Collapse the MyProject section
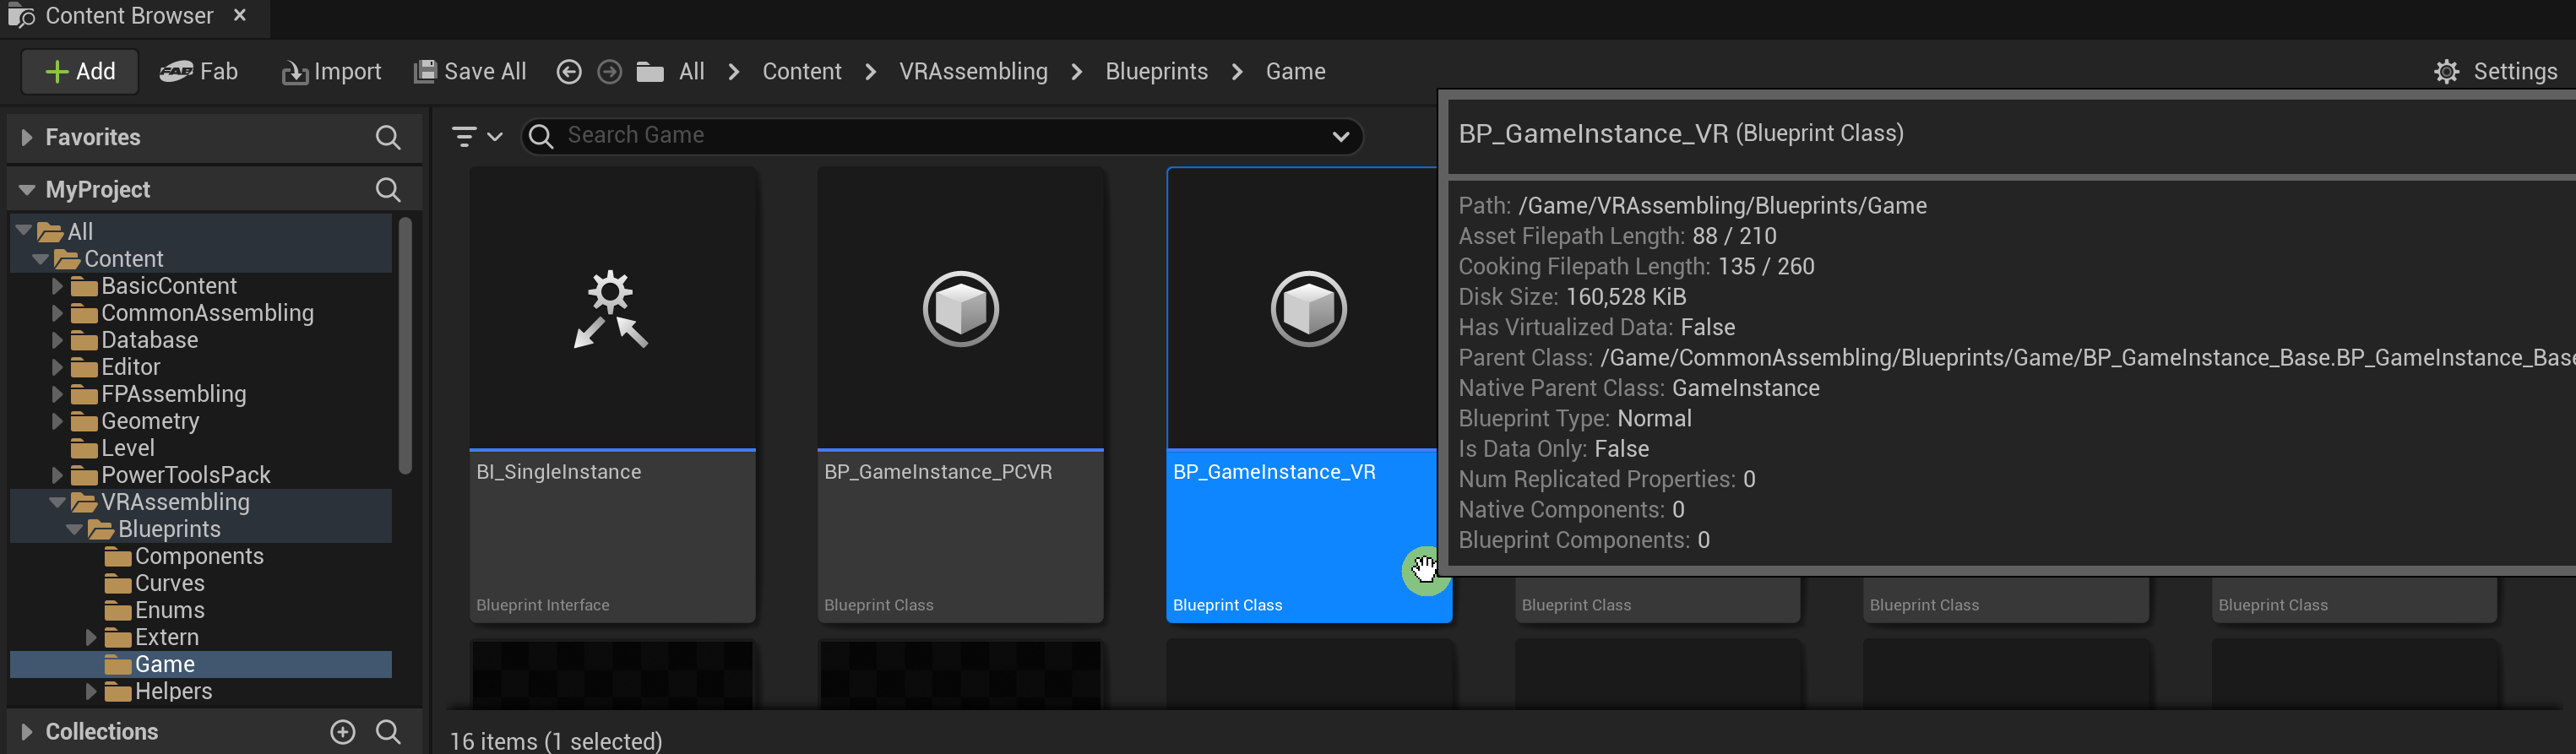The width and height of the screenshot is (2576, 754). tap(27, 190)
